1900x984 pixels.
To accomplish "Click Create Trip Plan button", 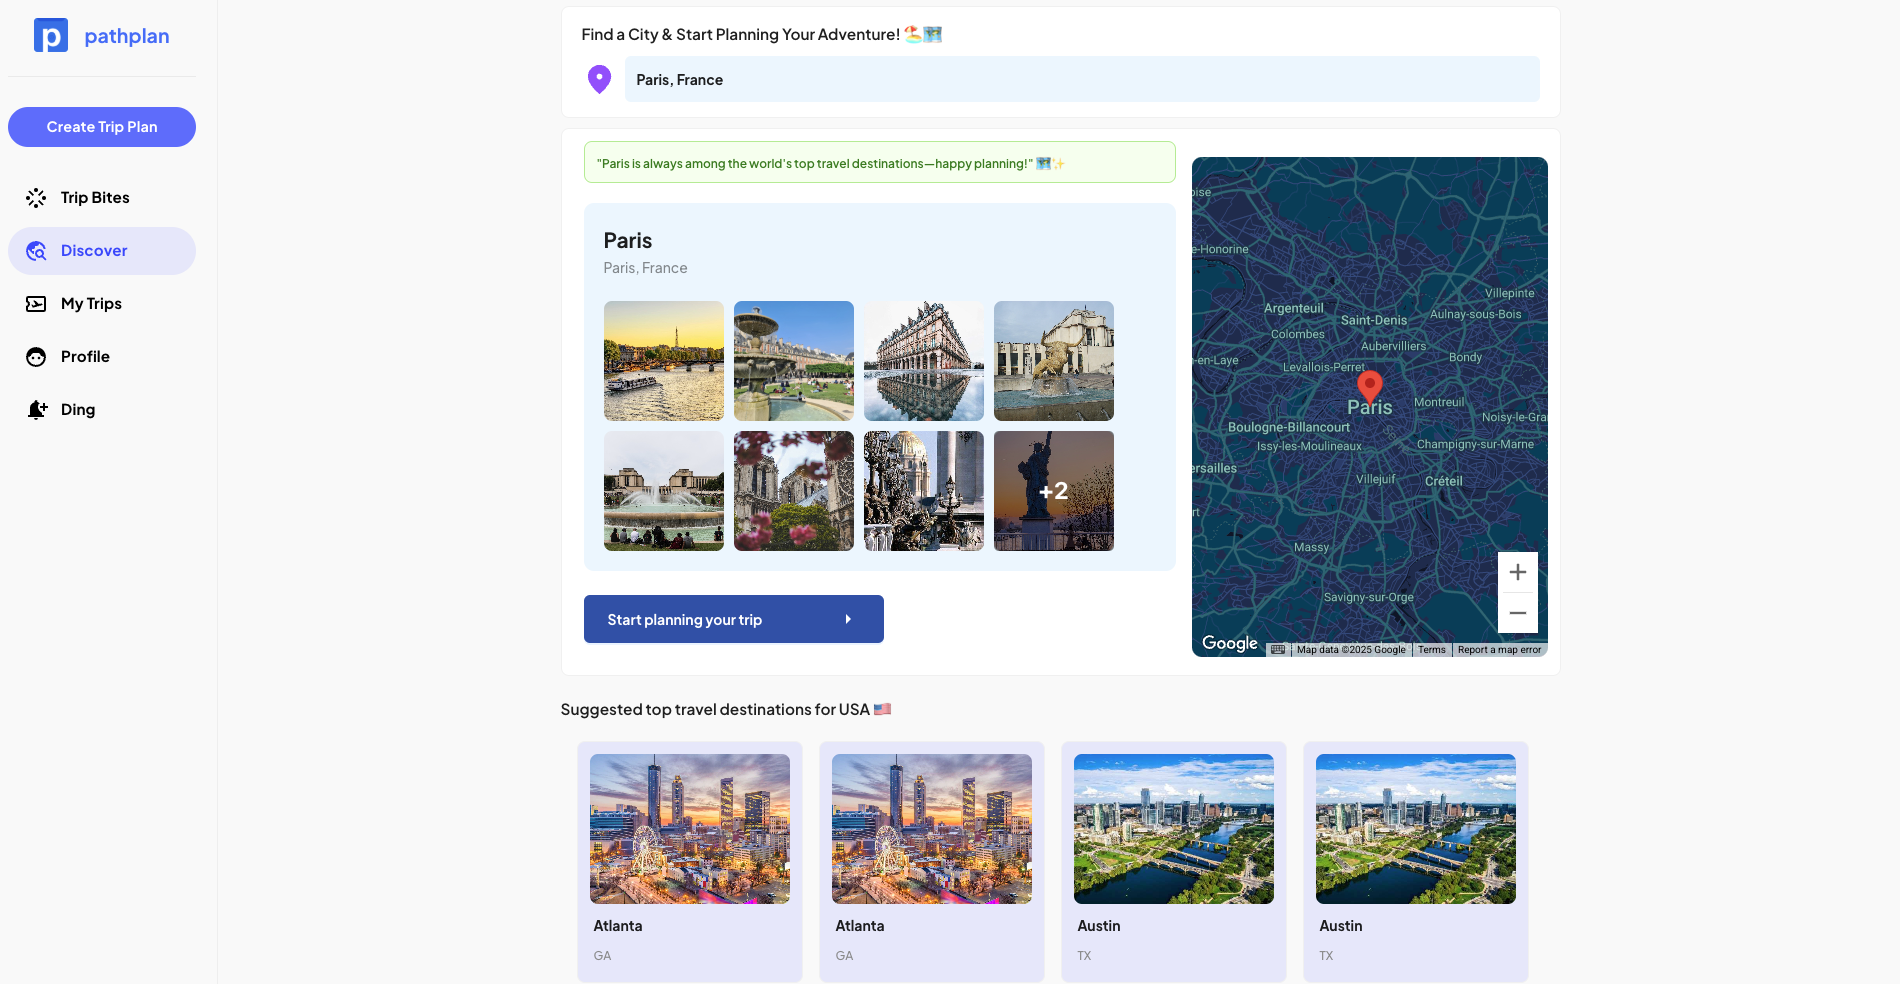I will click(x=102, y=127).
